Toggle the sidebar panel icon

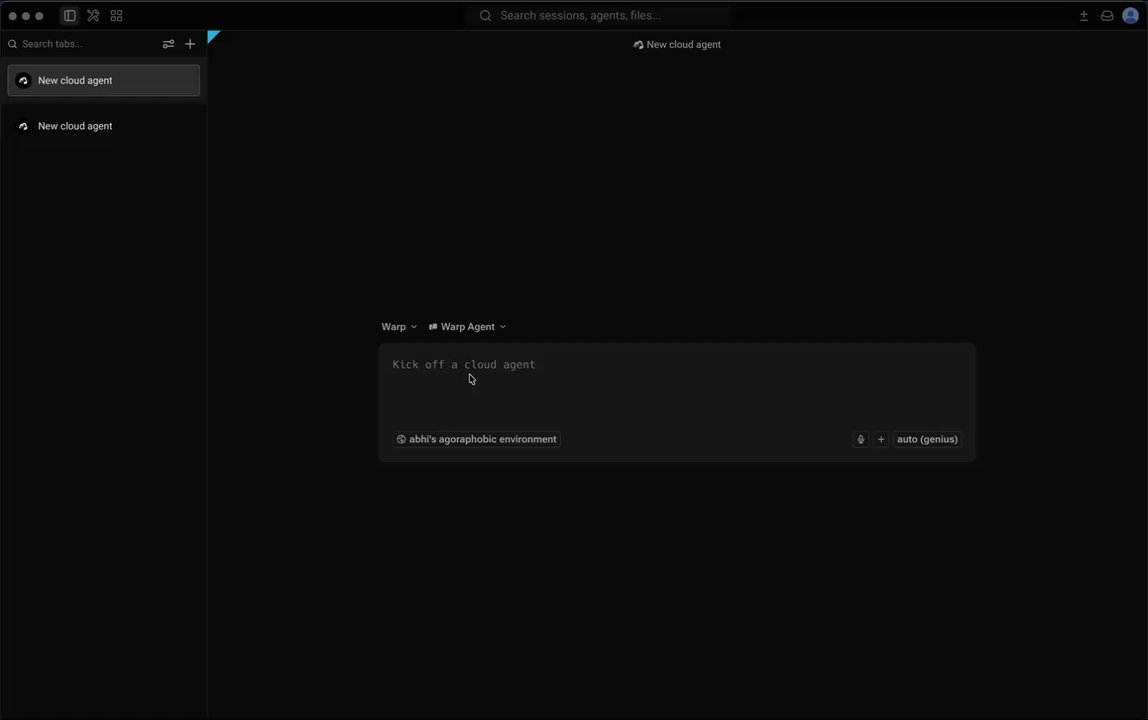tap(70, 15)
